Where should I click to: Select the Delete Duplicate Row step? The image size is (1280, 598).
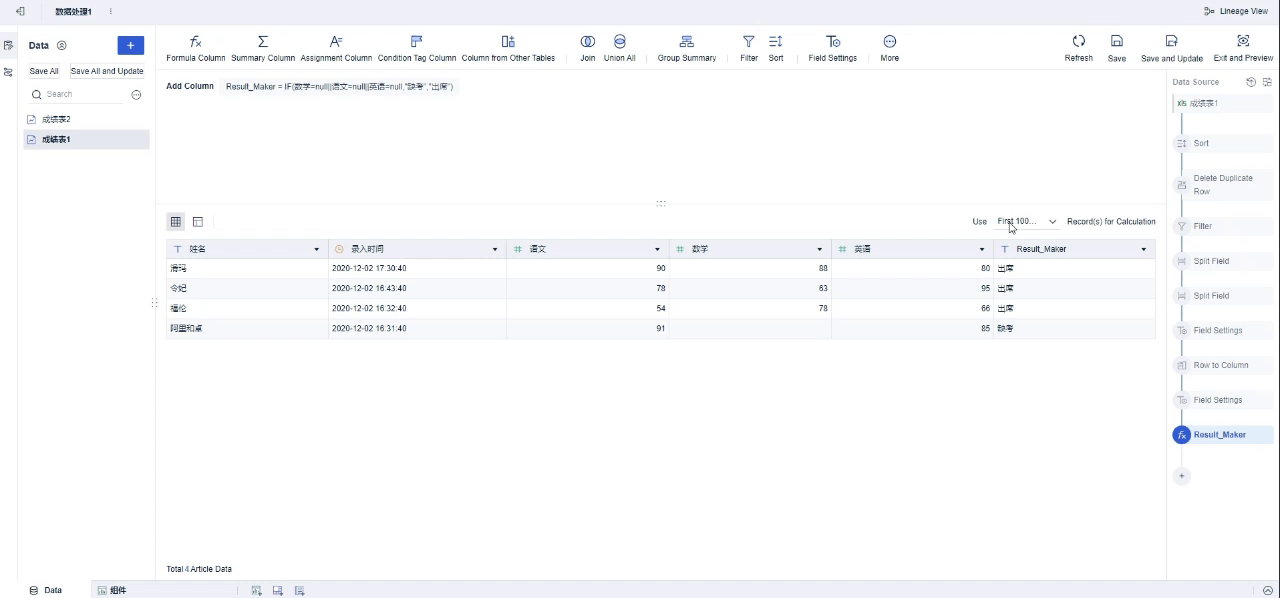click(x=1222, y=185)
